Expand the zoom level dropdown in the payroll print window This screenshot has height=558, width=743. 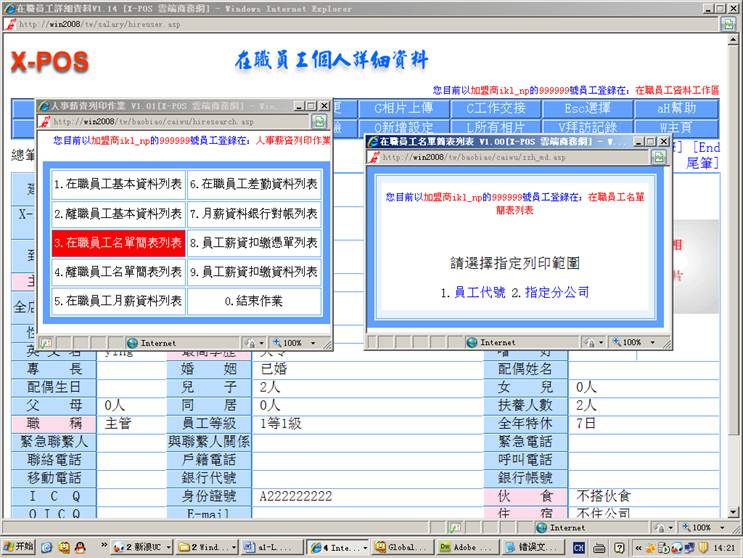(292, 342)
